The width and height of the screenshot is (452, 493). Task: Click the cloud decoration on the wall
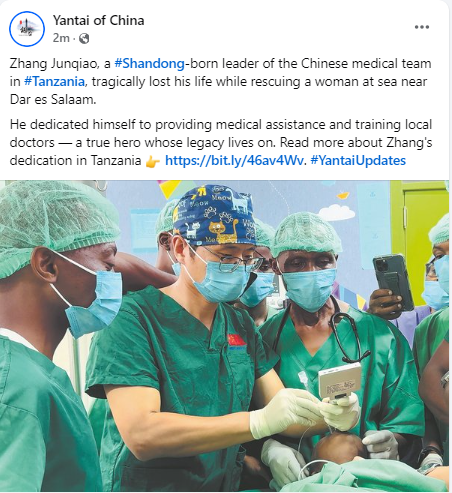336,212
